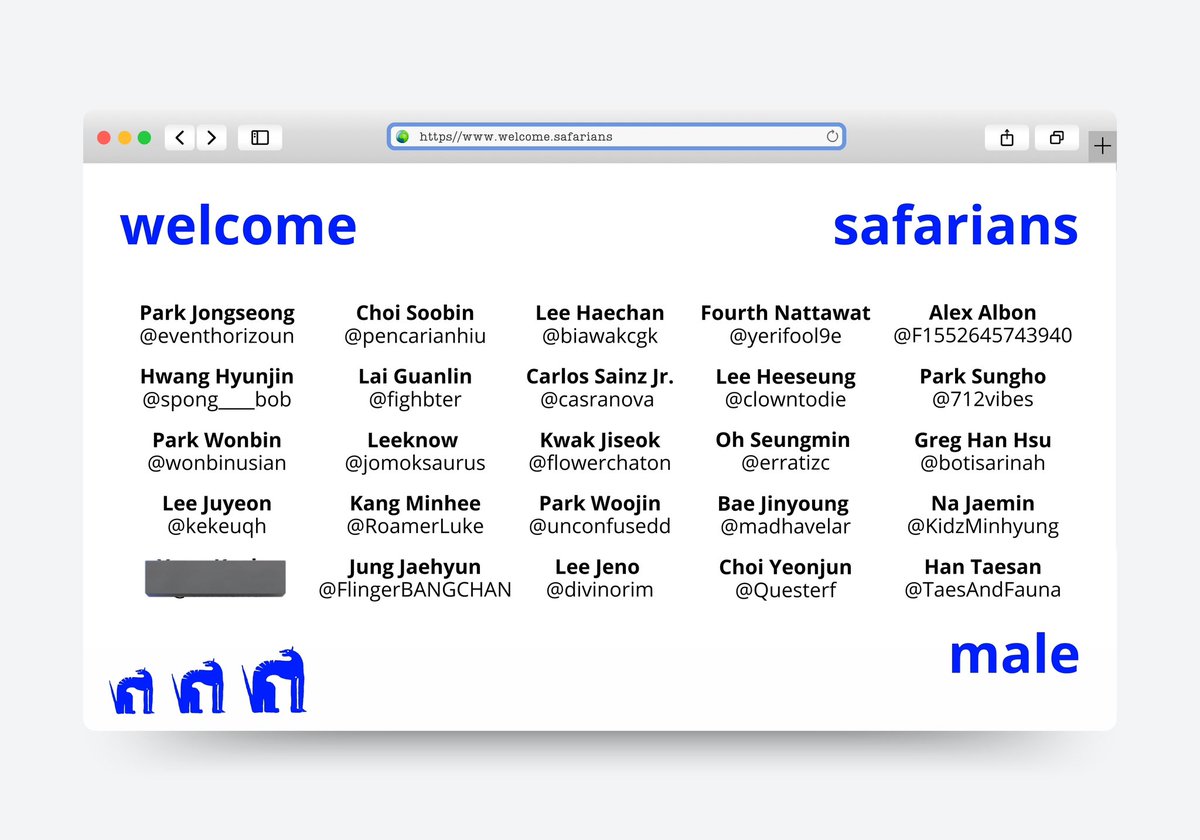This screenshot has width=1200, height=840.
Task: Open handle @eventhorizoun
Action: [217, 336]
